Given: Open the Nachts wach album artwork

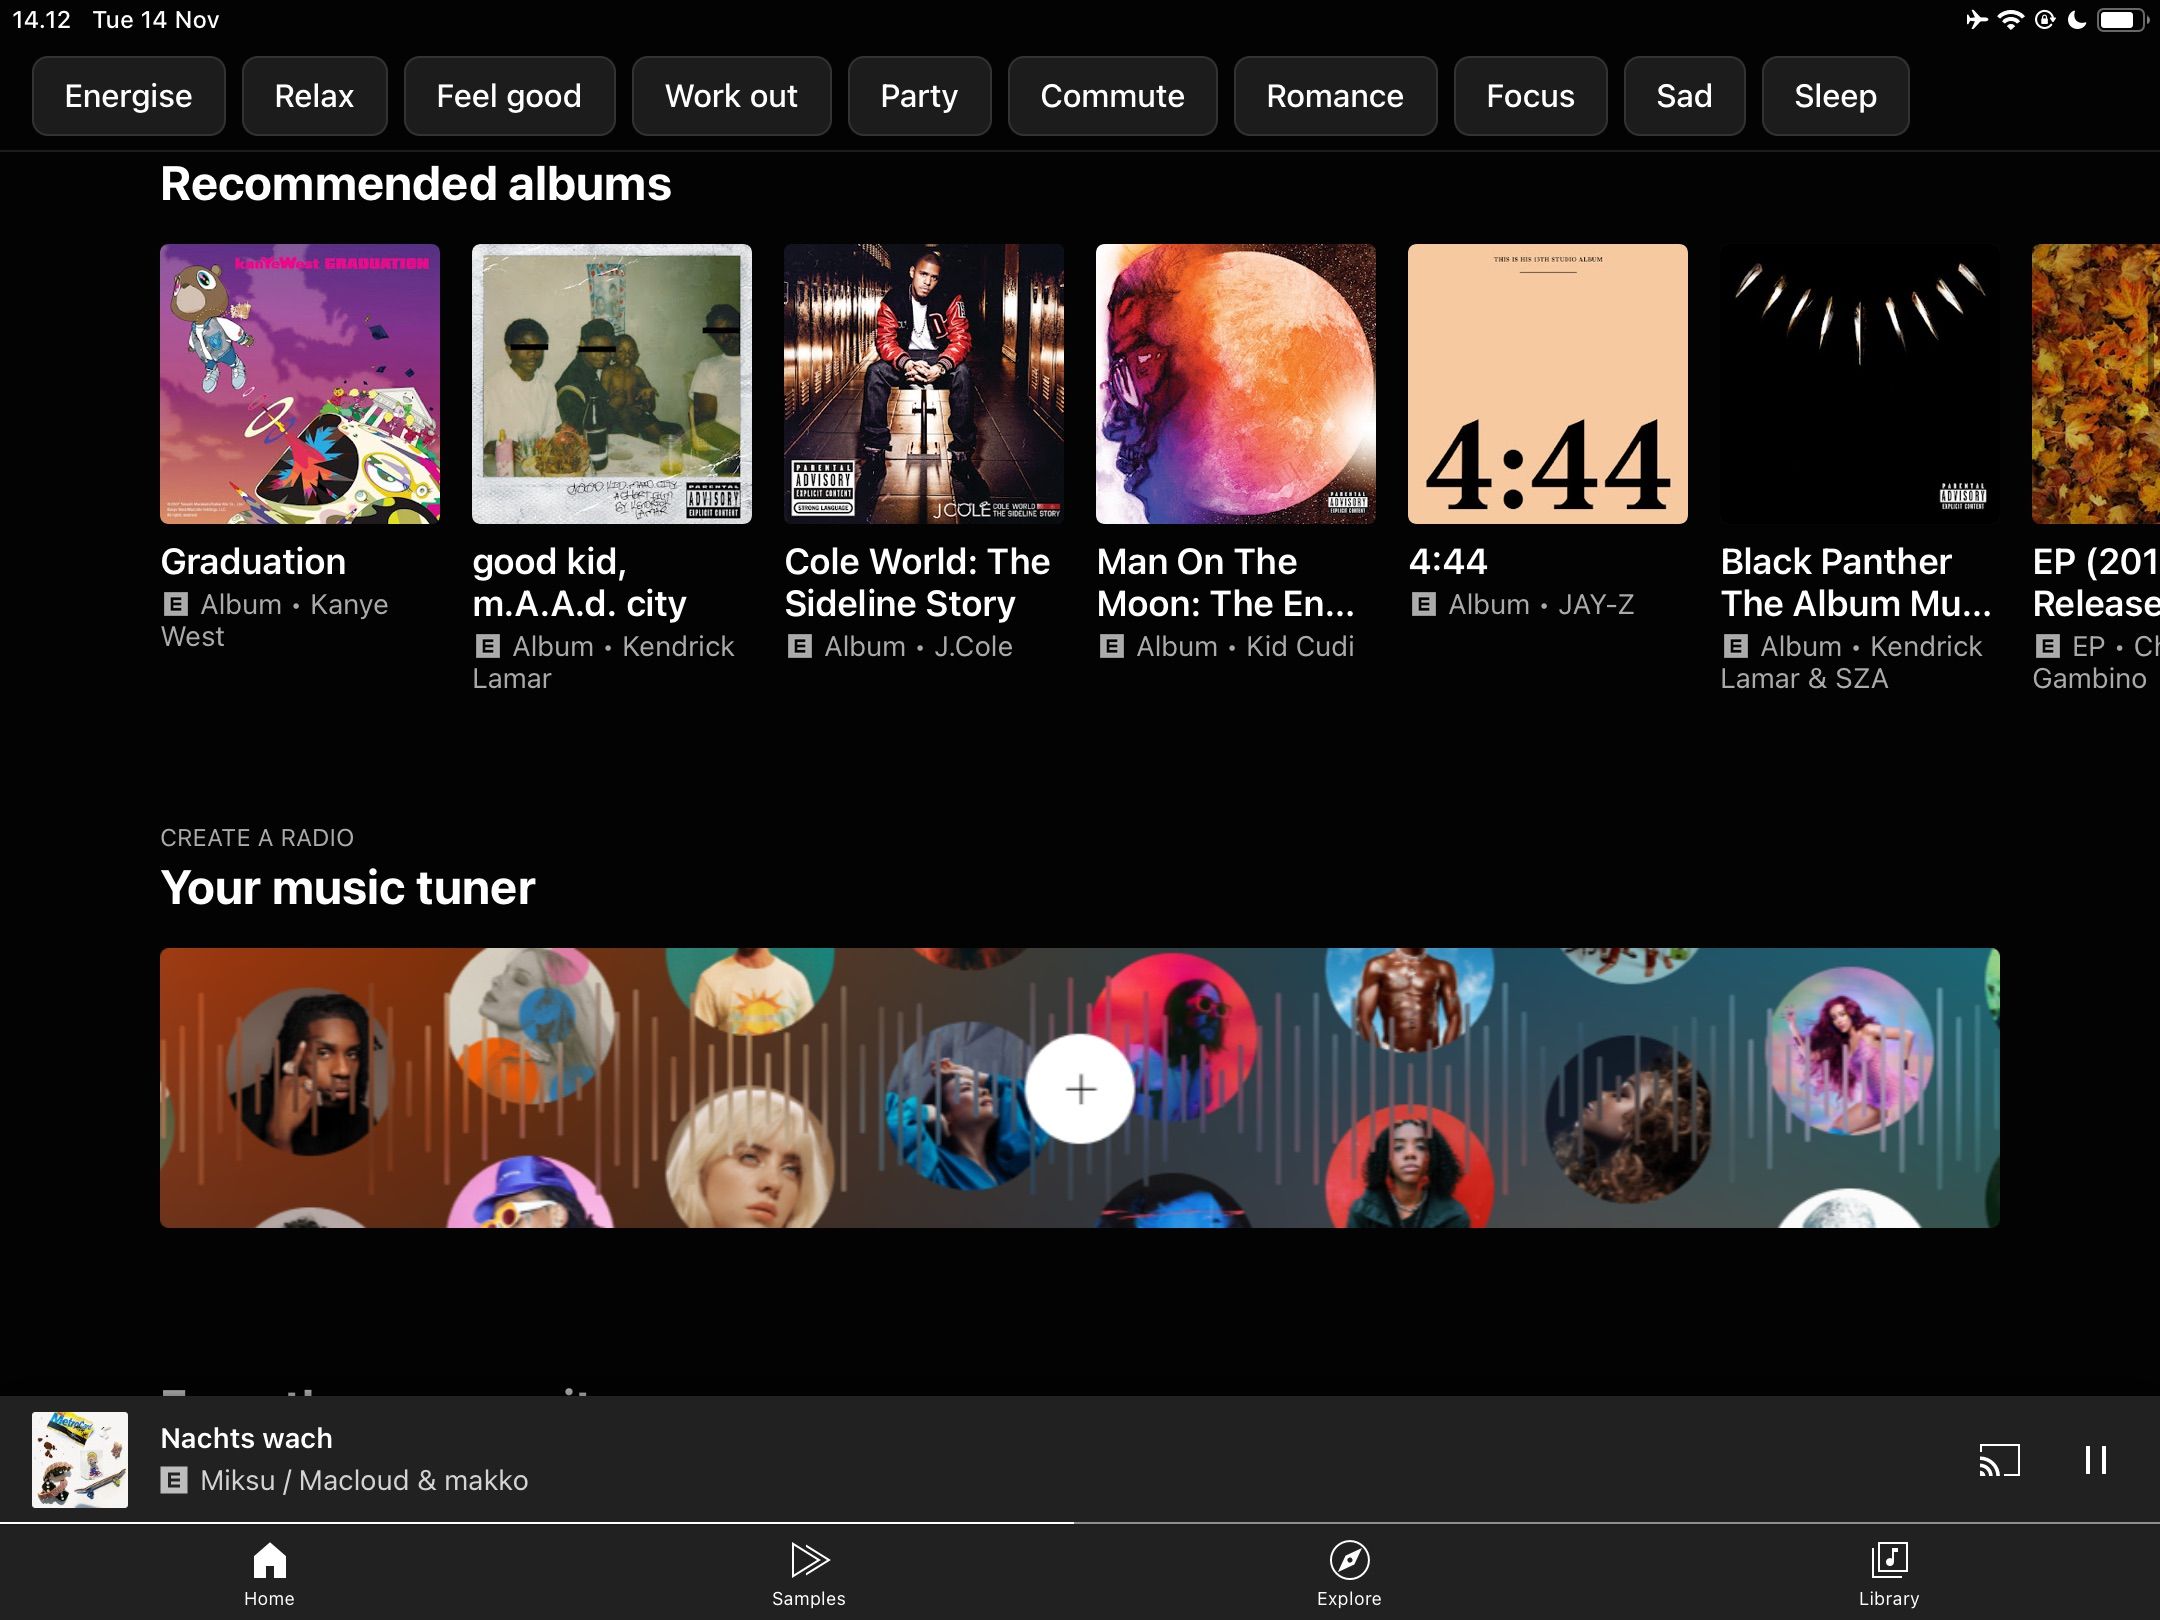Looking at the screenshot, I should coord(79,1459).
